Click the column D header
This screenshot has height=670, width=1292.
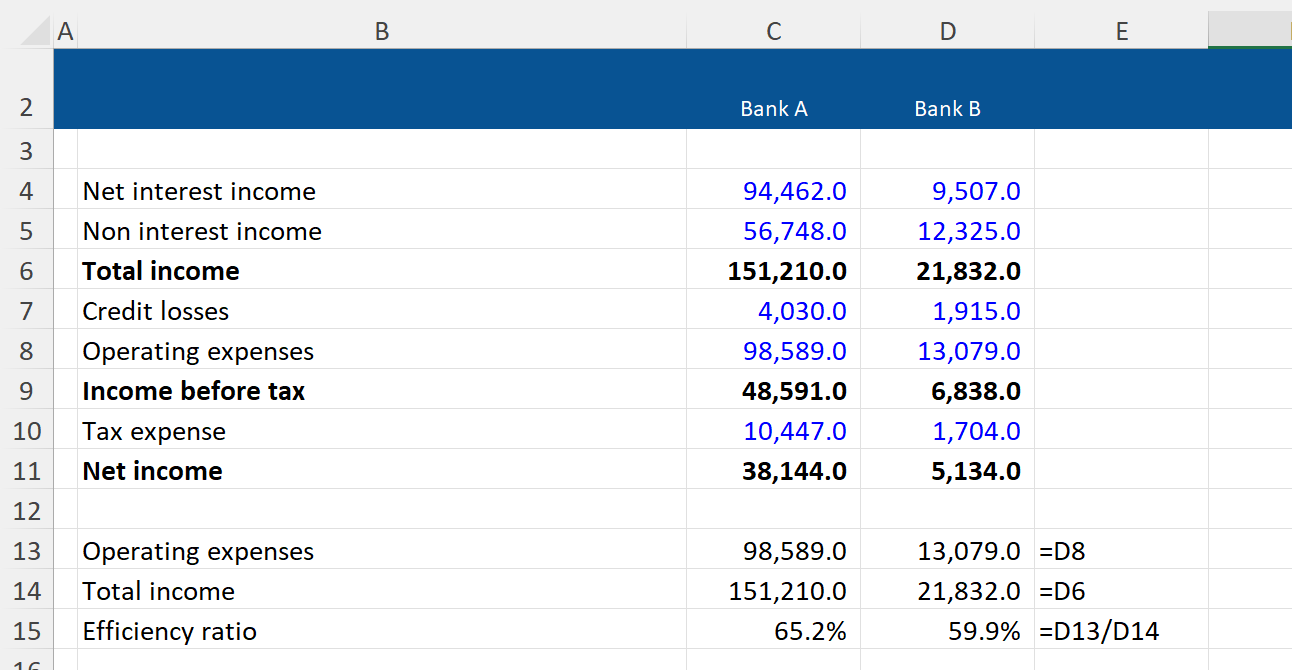tap(947, 32)
